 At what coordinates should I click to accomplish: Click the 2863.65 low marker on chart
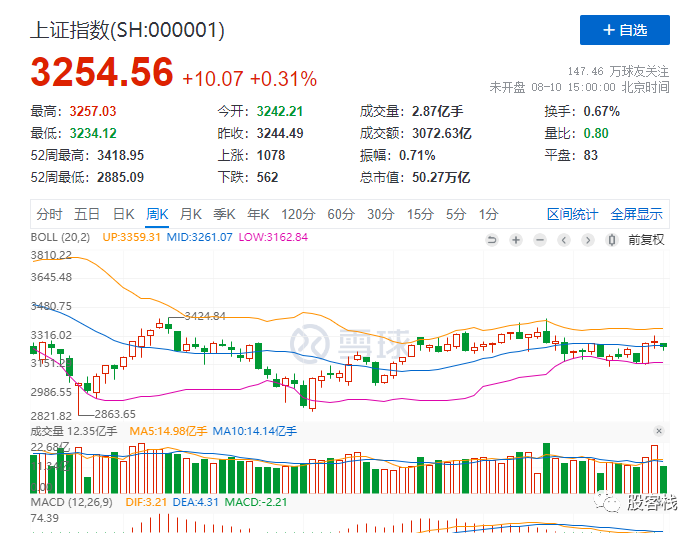[x=115, y=414]
